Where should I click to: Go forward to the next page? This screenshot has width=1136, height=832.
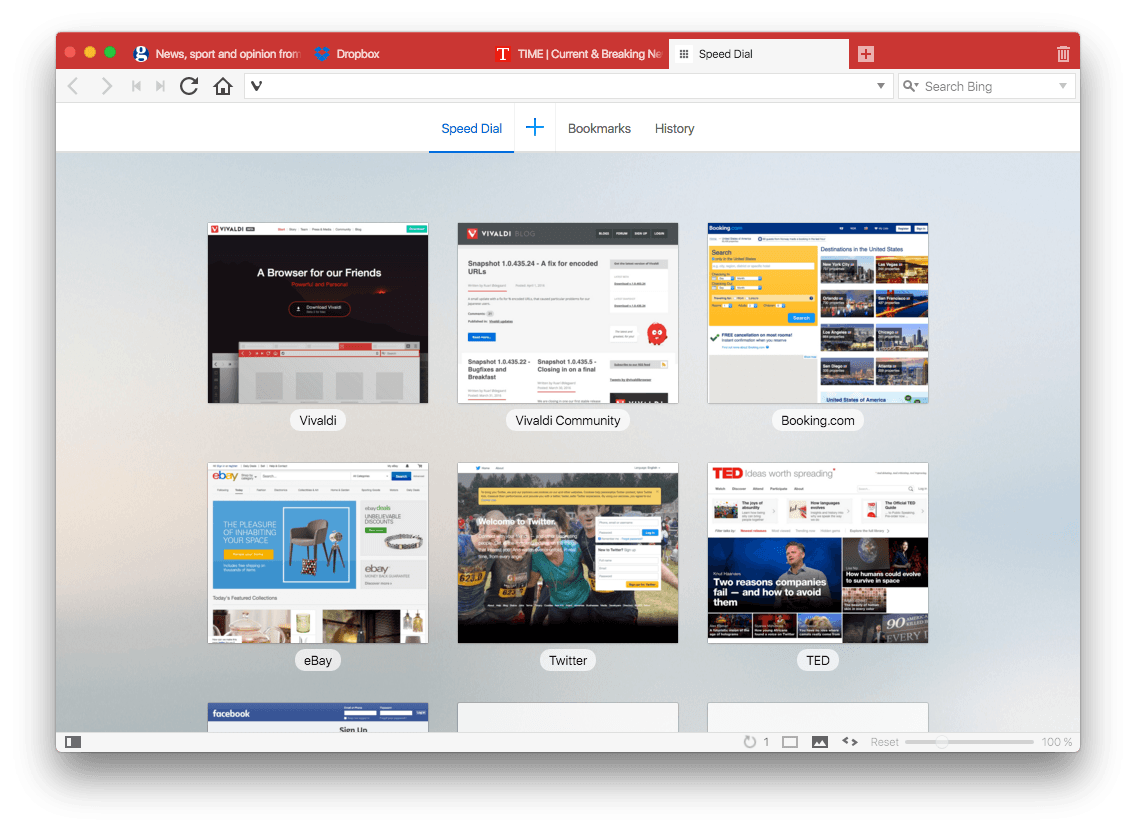click(x=106, y=86)
